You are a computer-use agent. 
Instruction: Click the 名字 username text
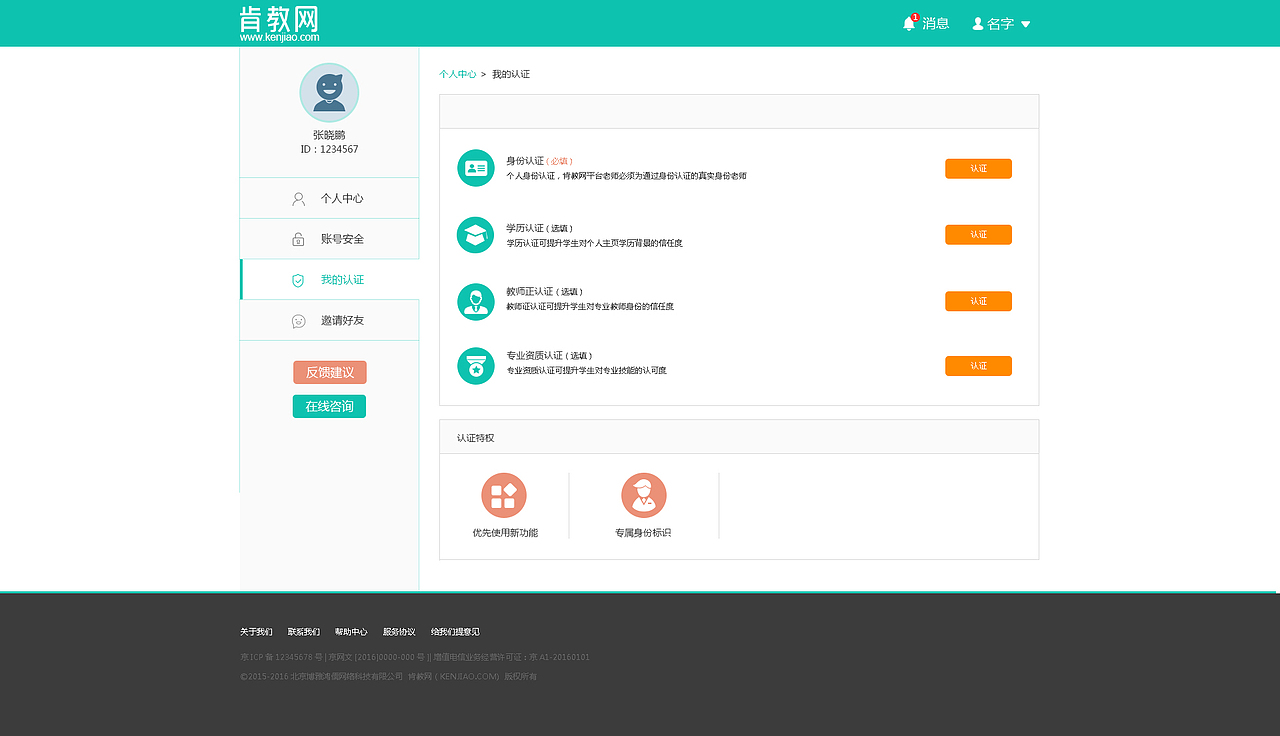[1001, 24]
